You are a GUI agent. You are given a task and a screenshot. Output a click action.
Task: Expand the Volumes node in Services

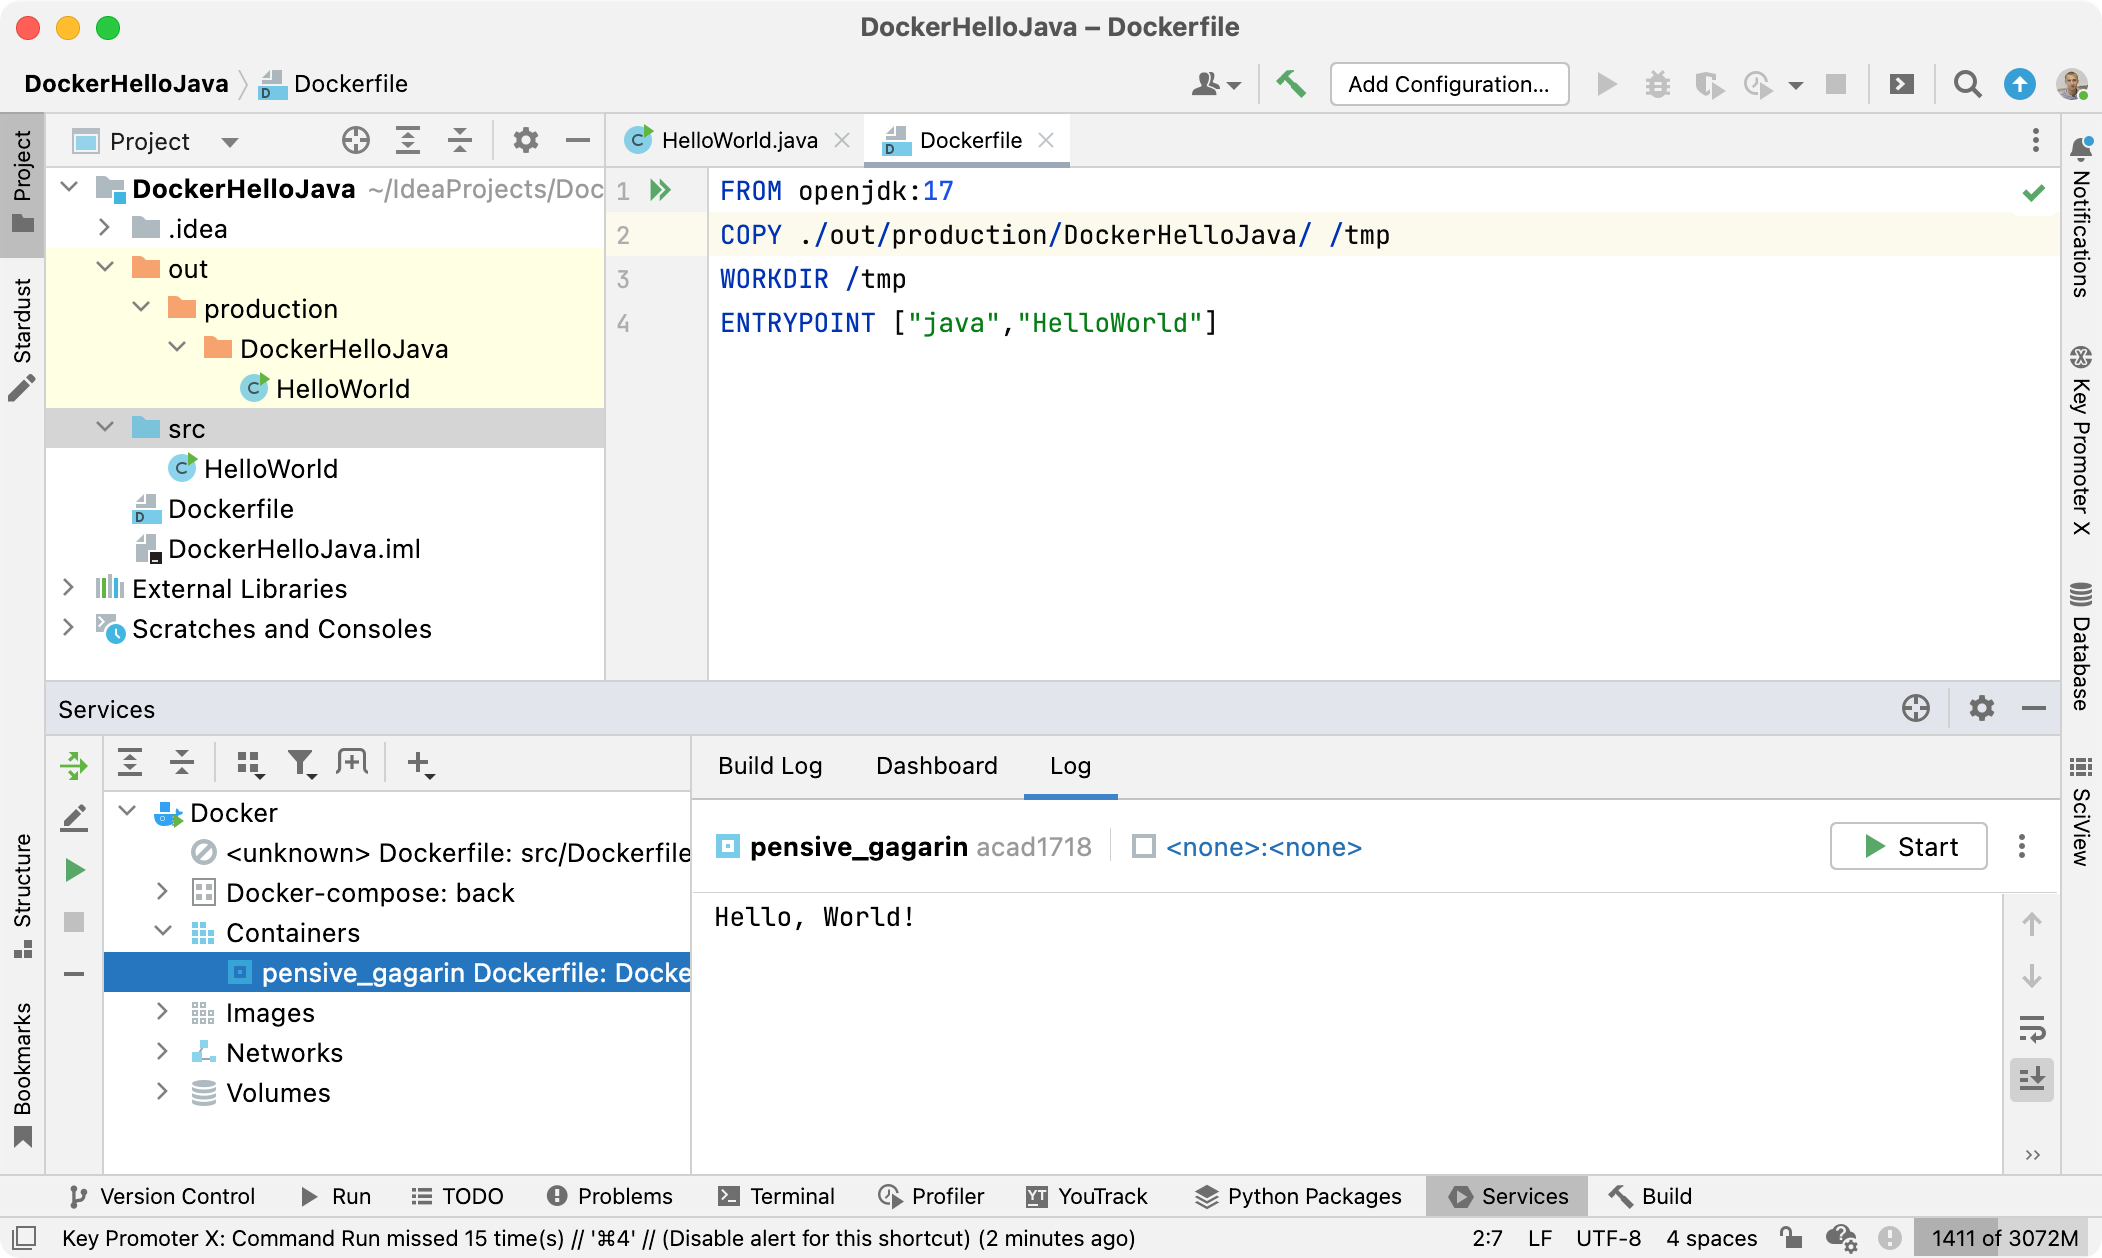162,1092
